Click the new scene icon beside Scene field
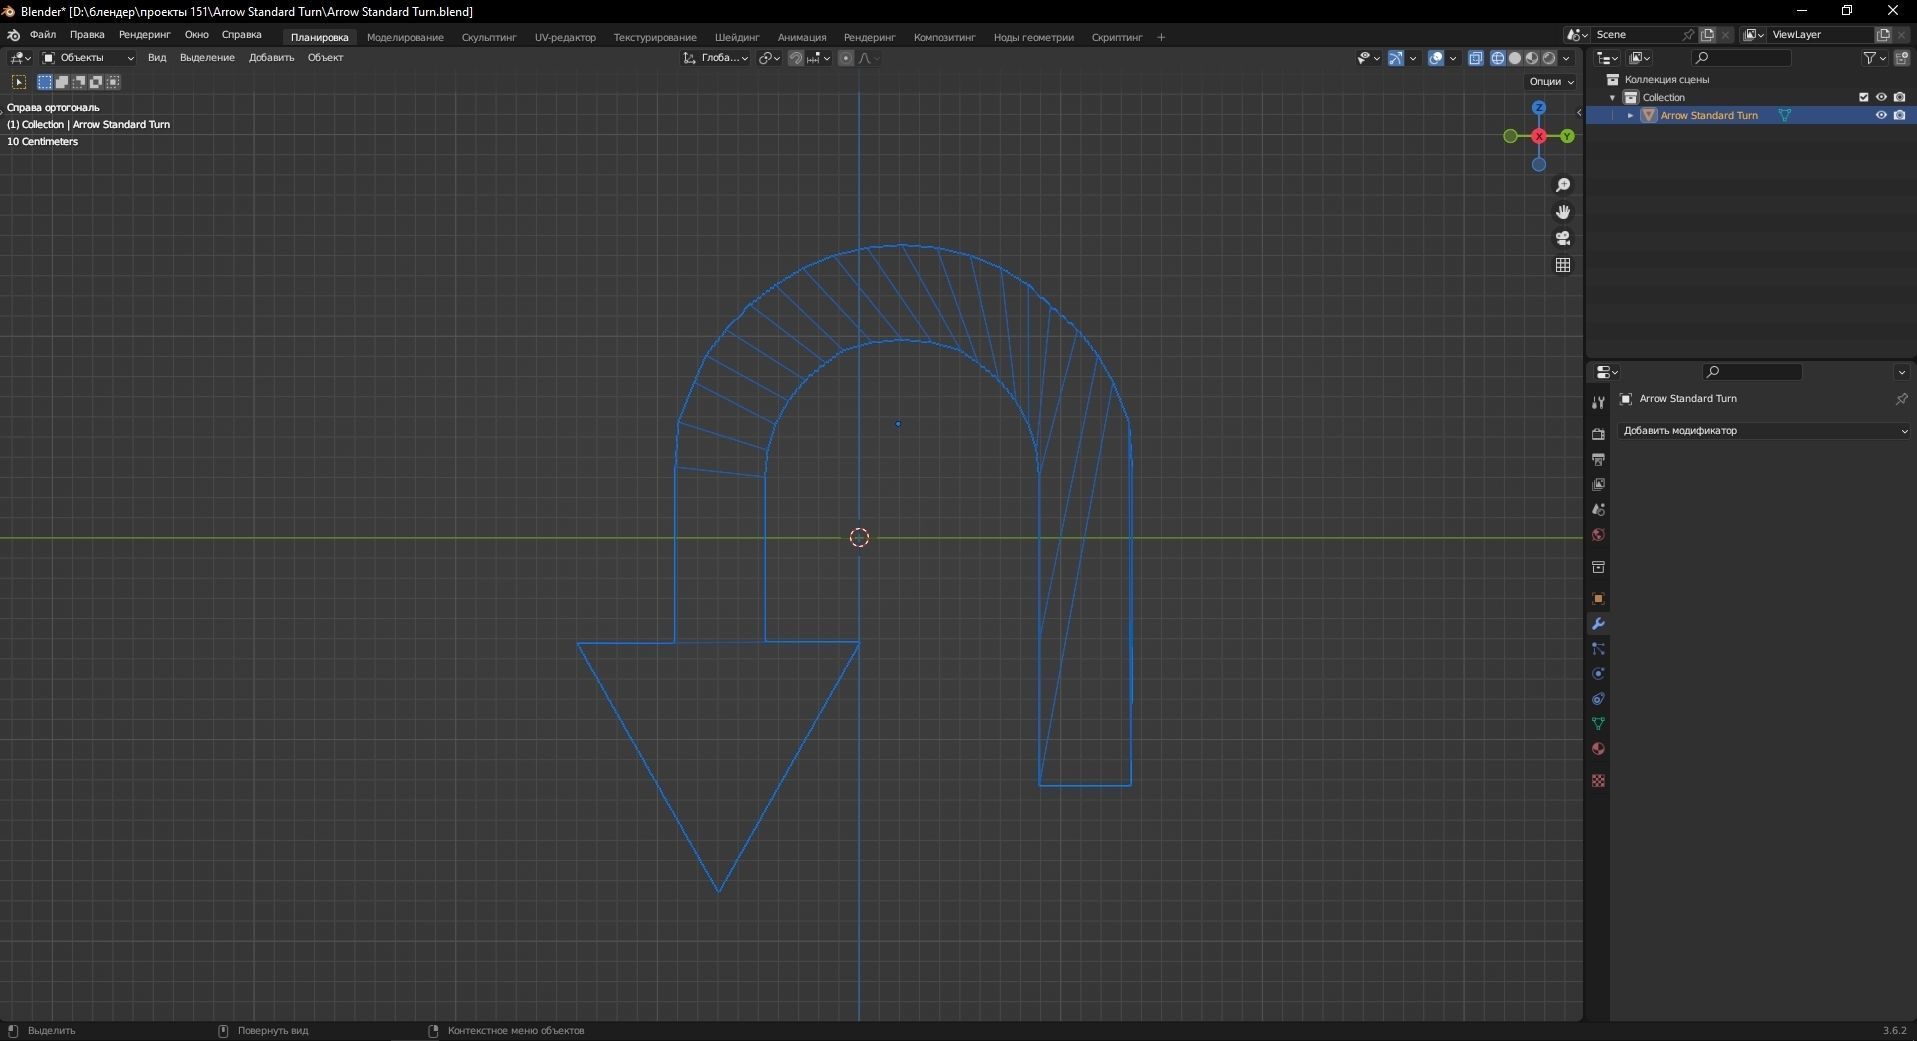 tap(1708, 35)
